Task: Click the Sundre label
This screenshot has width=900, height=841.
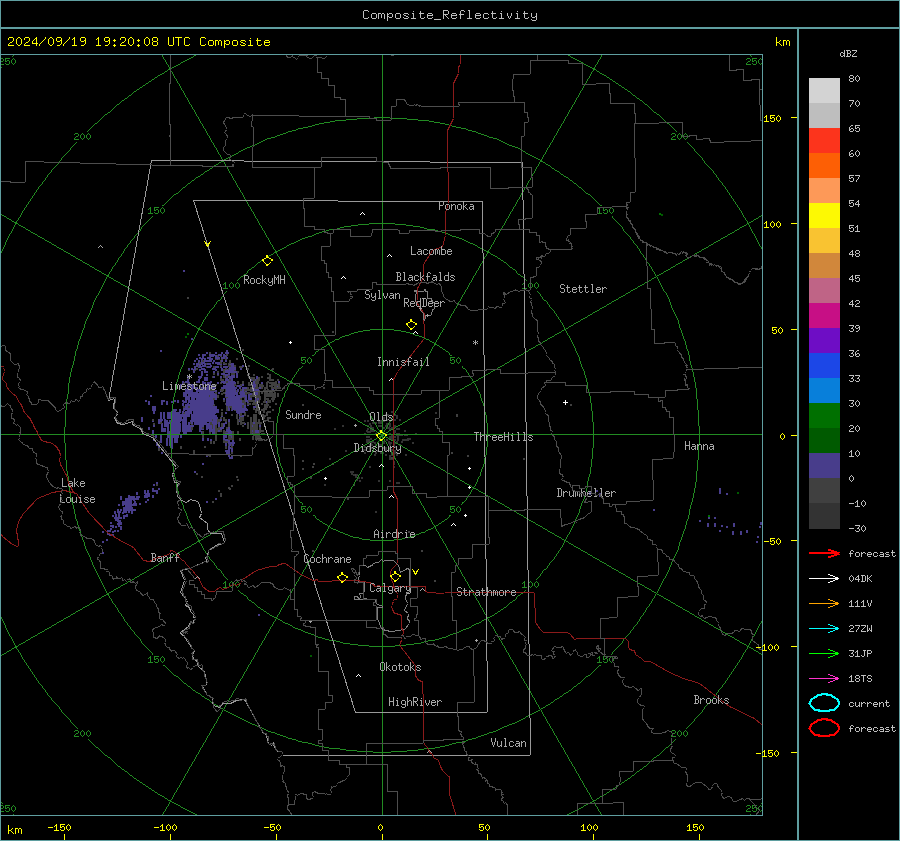Action: pyautogui.click(x=303, y=414)
